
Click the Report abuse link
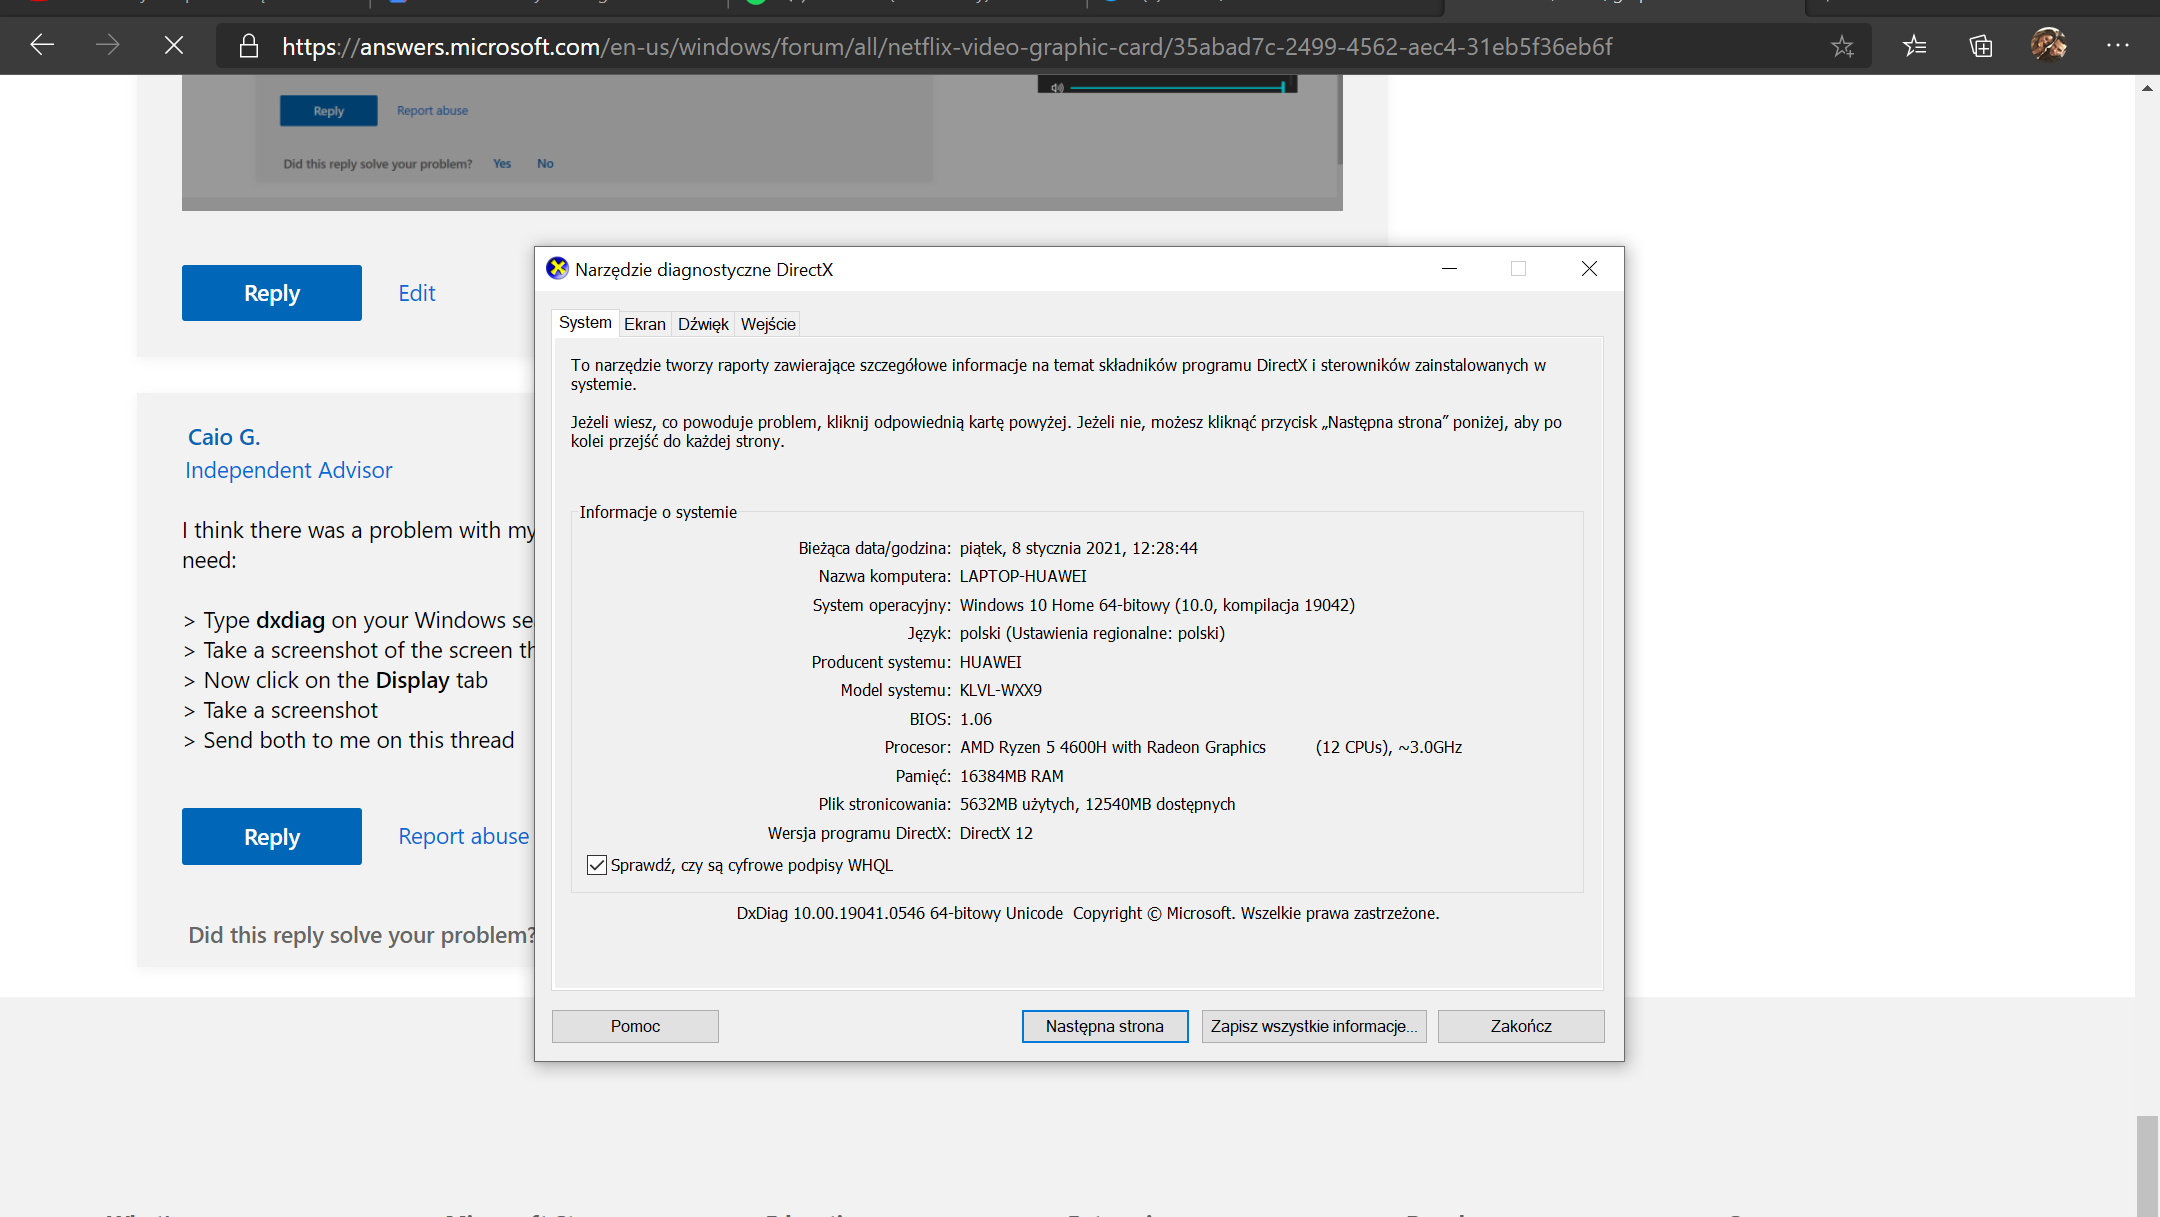point(463,836)
